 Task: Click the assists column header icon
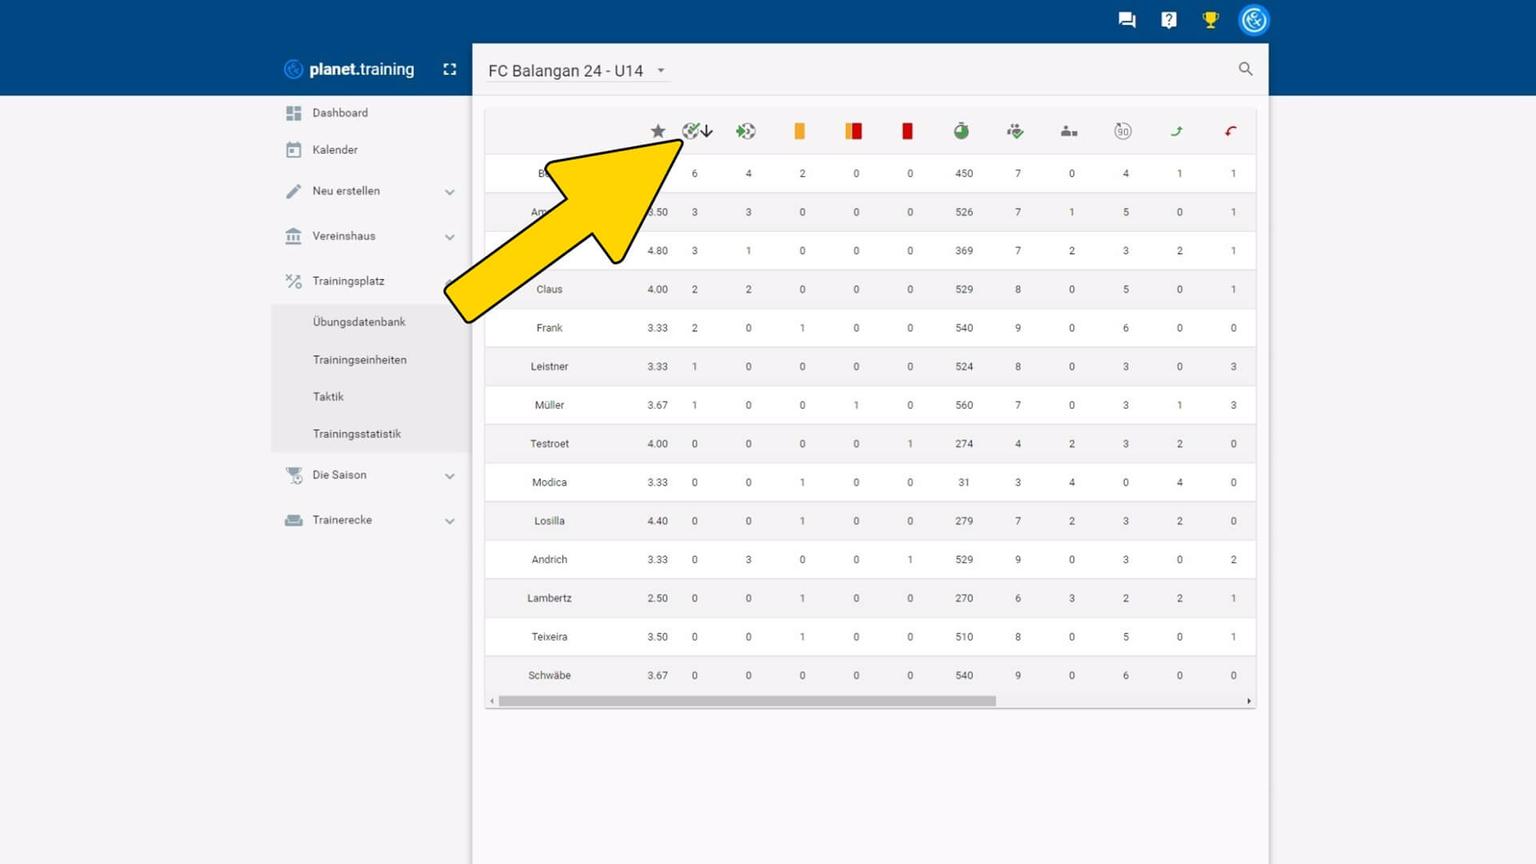pos(746,131)
